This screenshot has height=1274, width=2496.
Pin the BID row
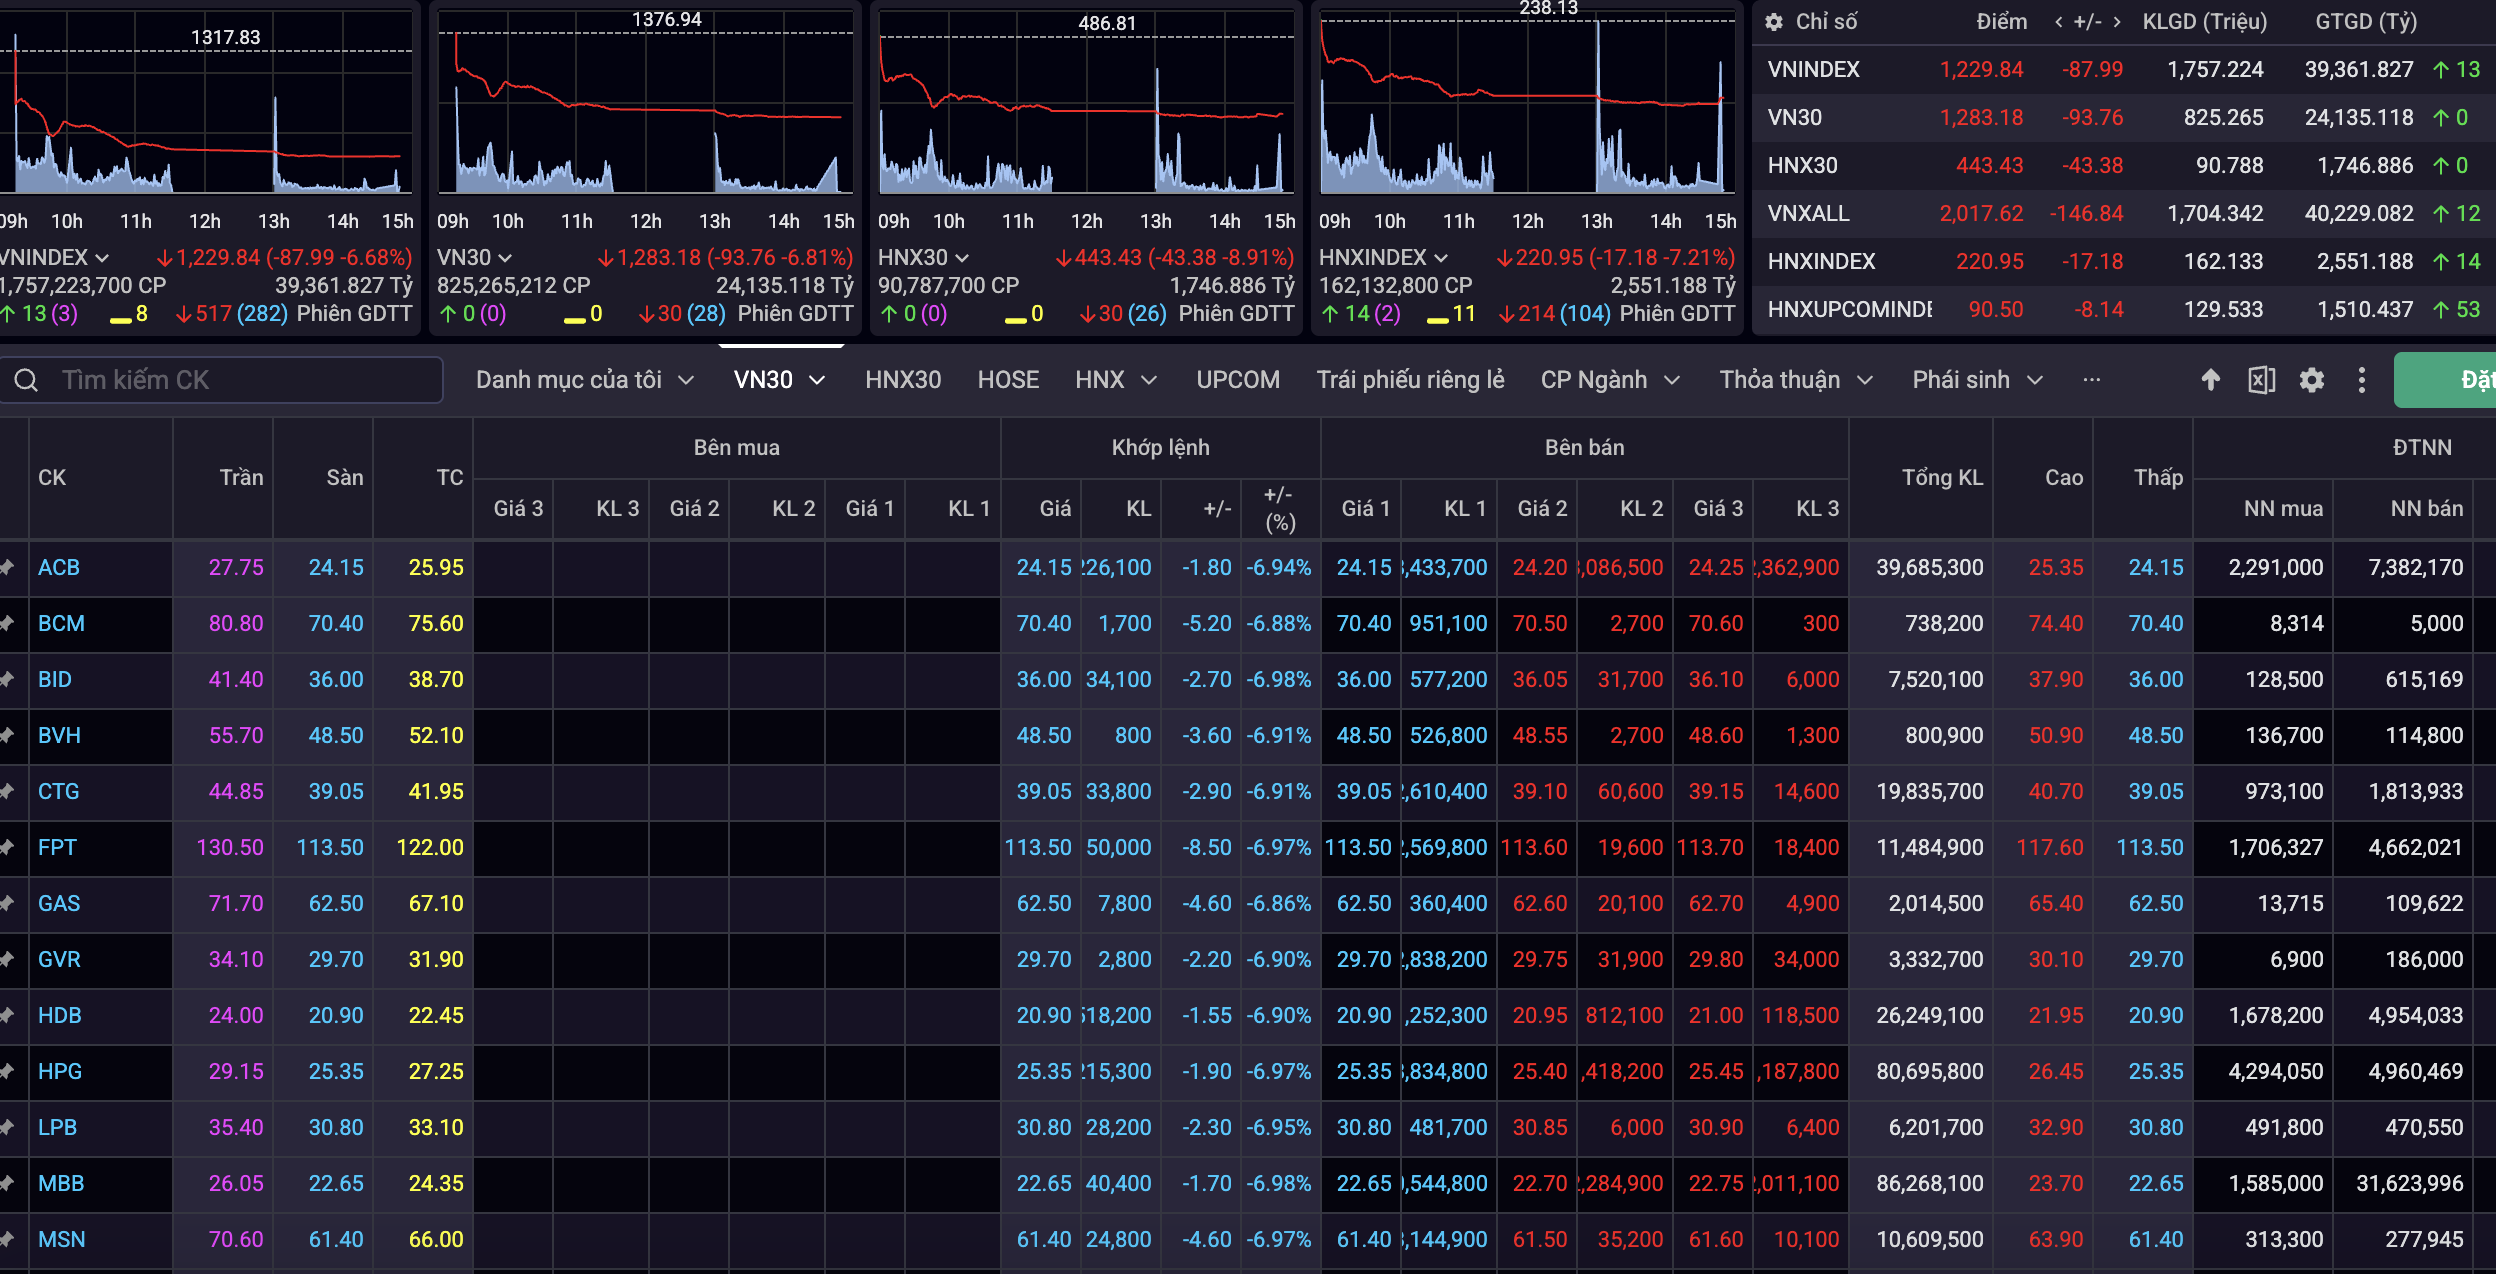click(7, 679)
